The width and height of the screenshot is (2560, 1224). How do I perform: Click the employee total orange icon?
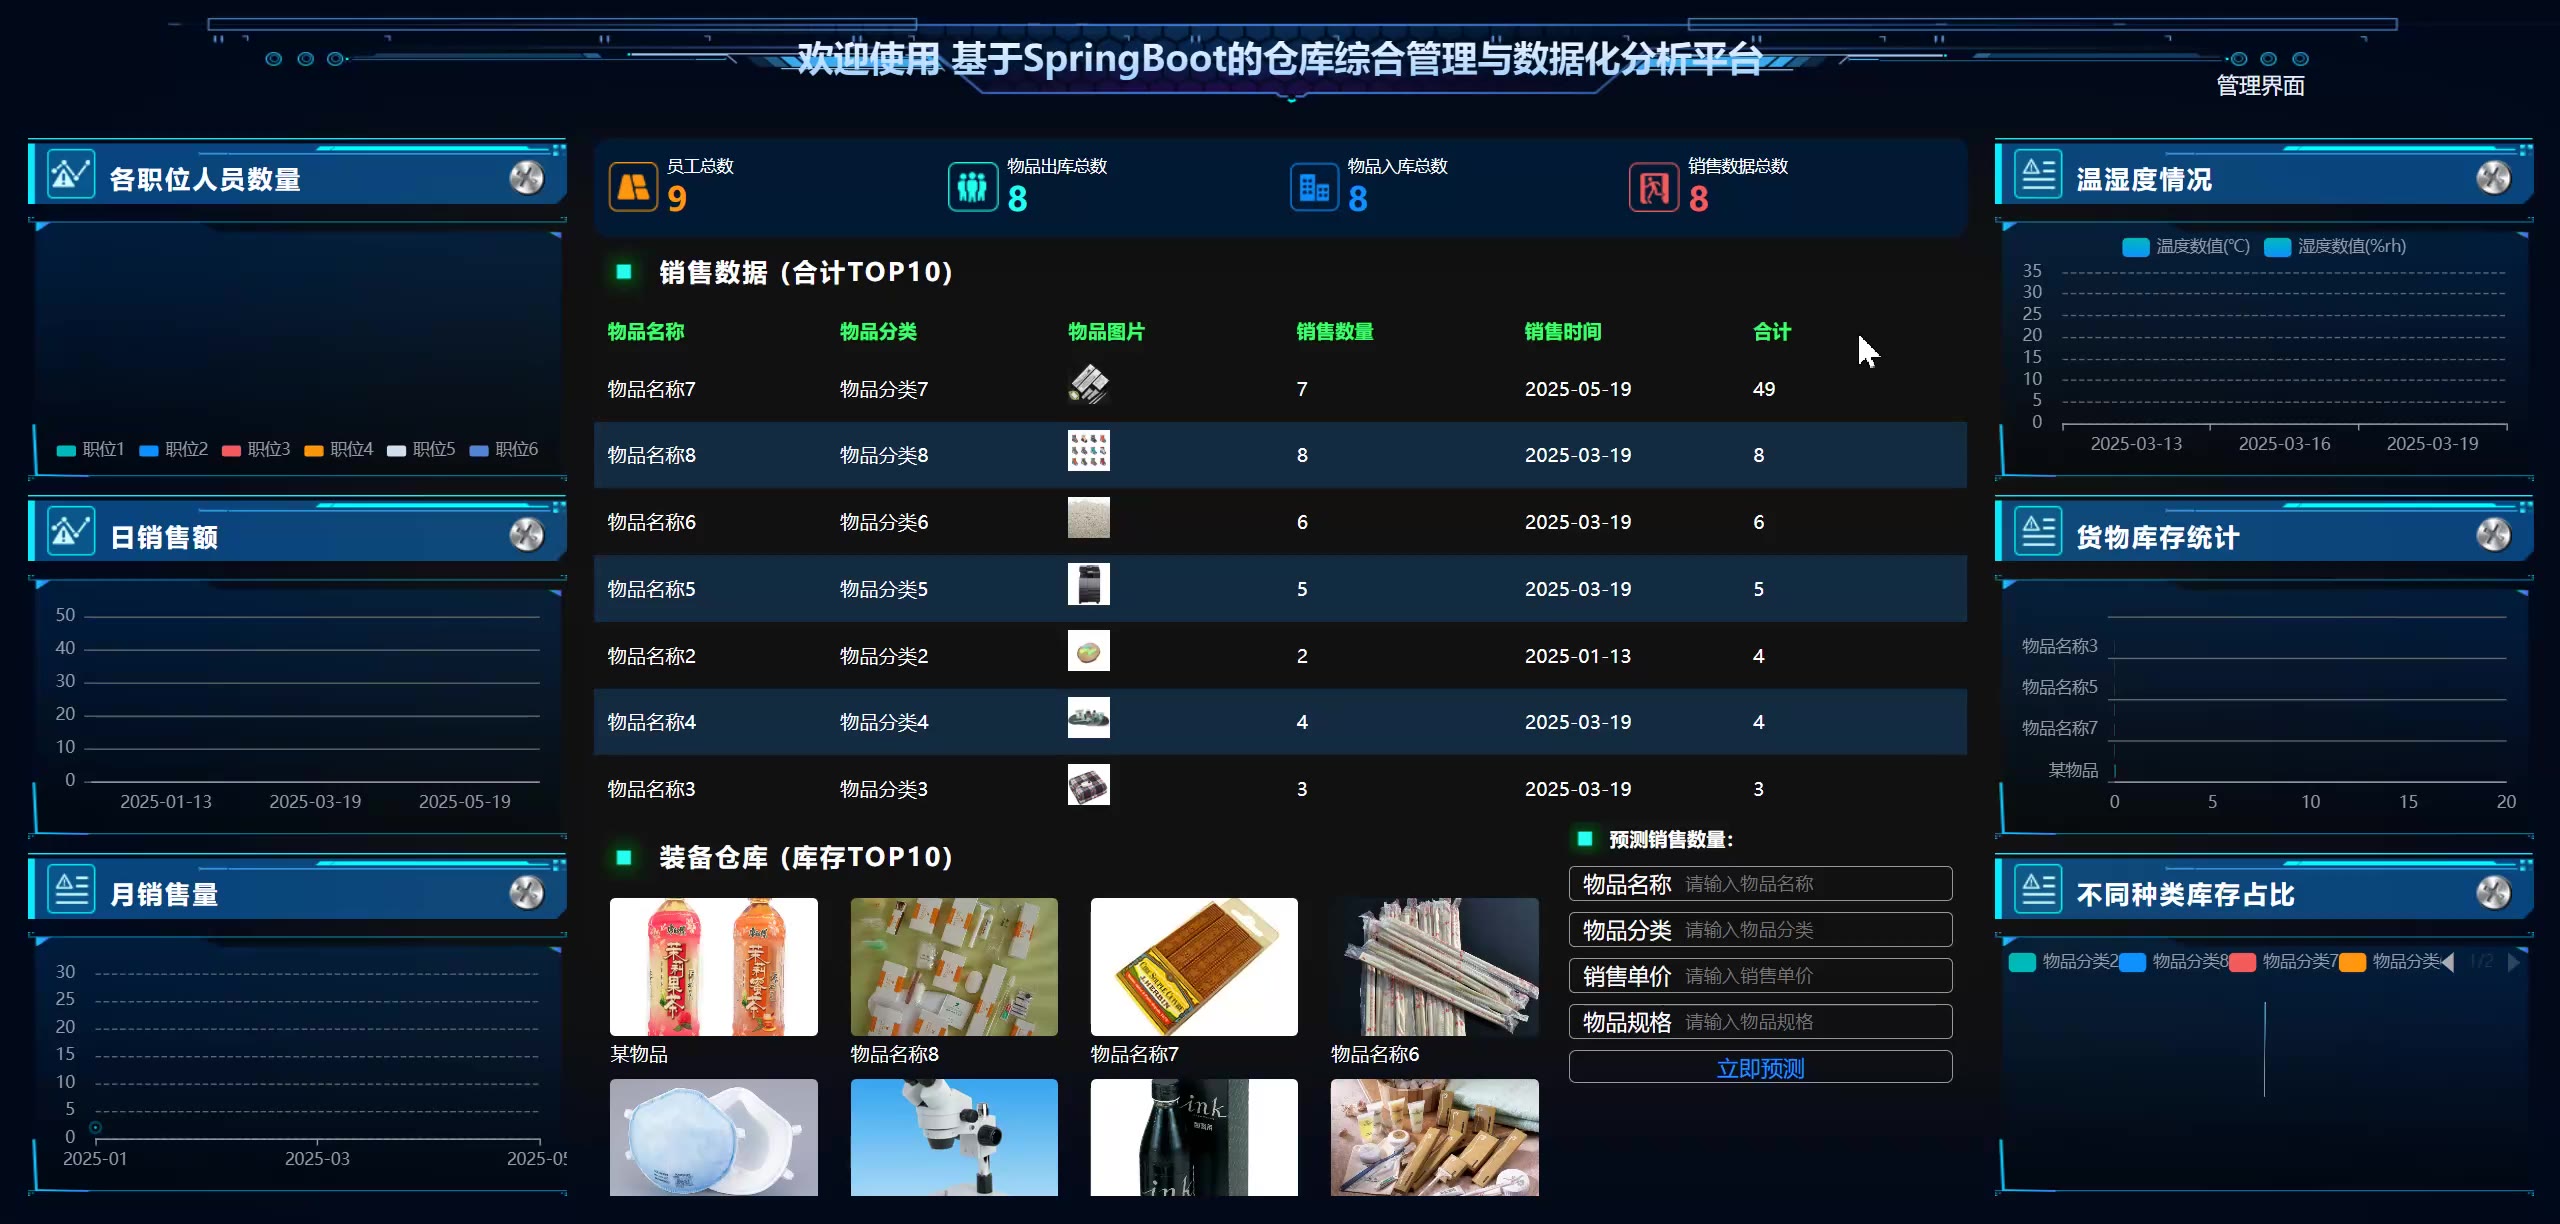633,187
